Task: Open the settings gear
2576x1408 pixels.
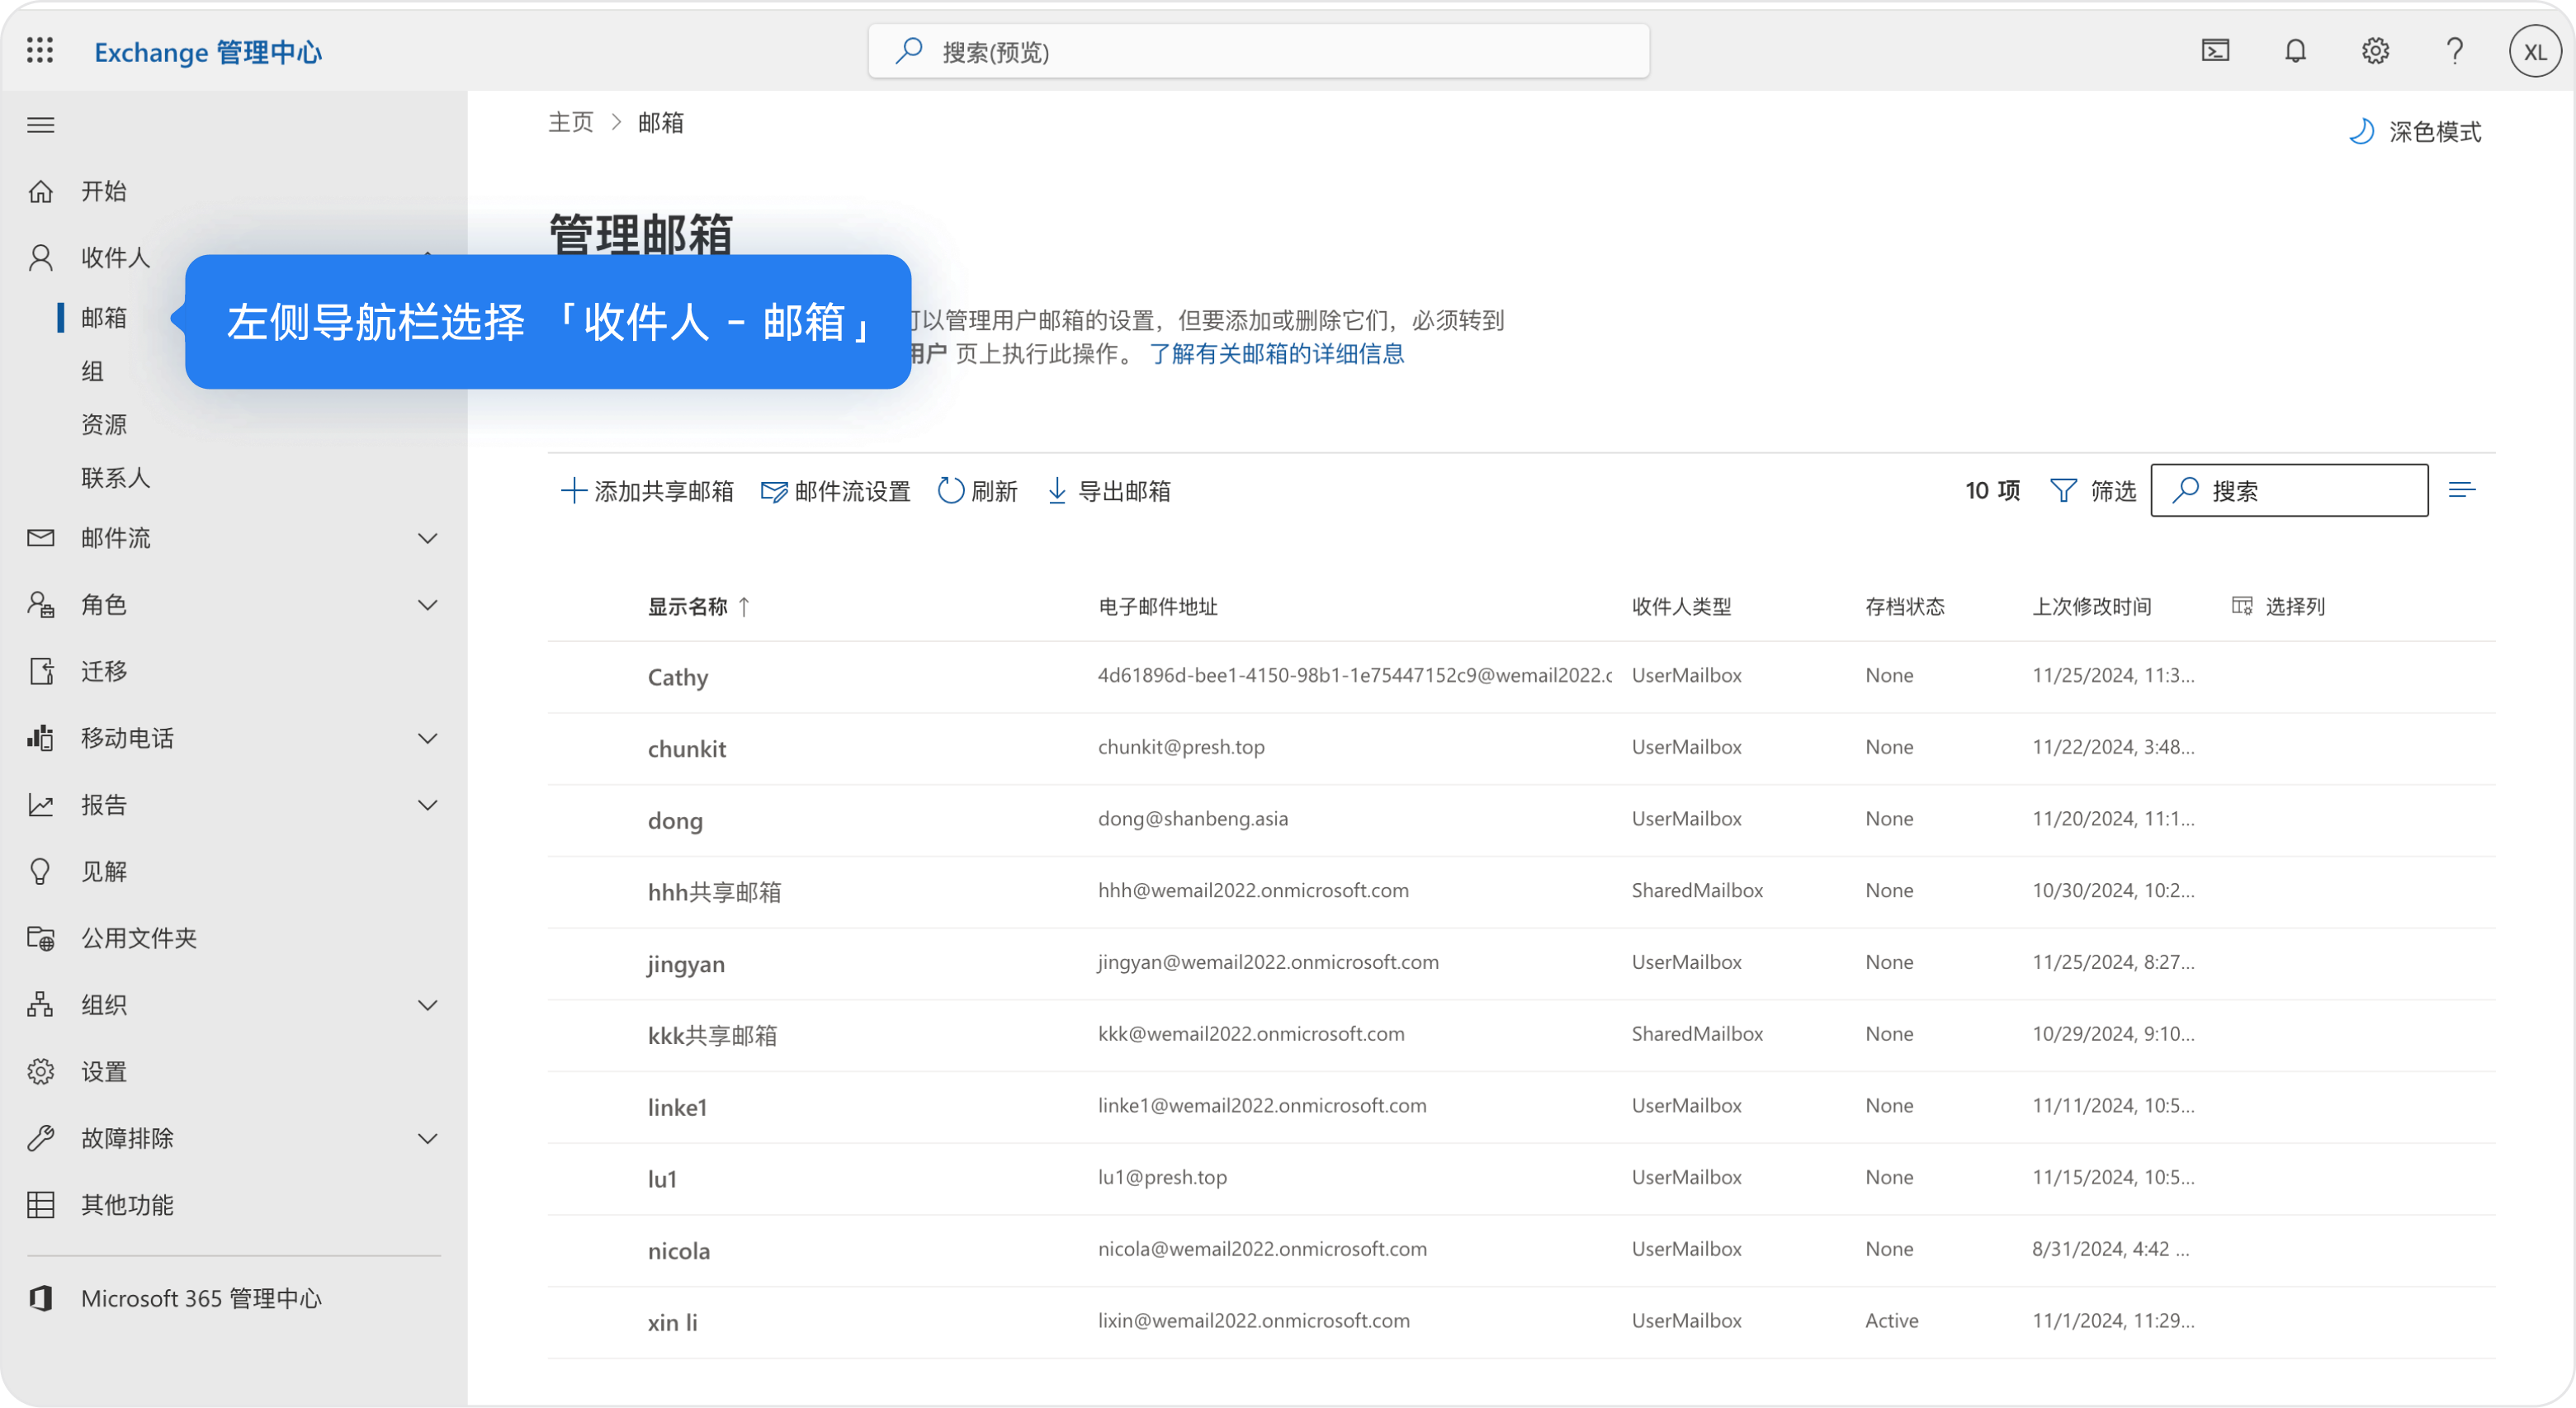Action: [2376, 51]
